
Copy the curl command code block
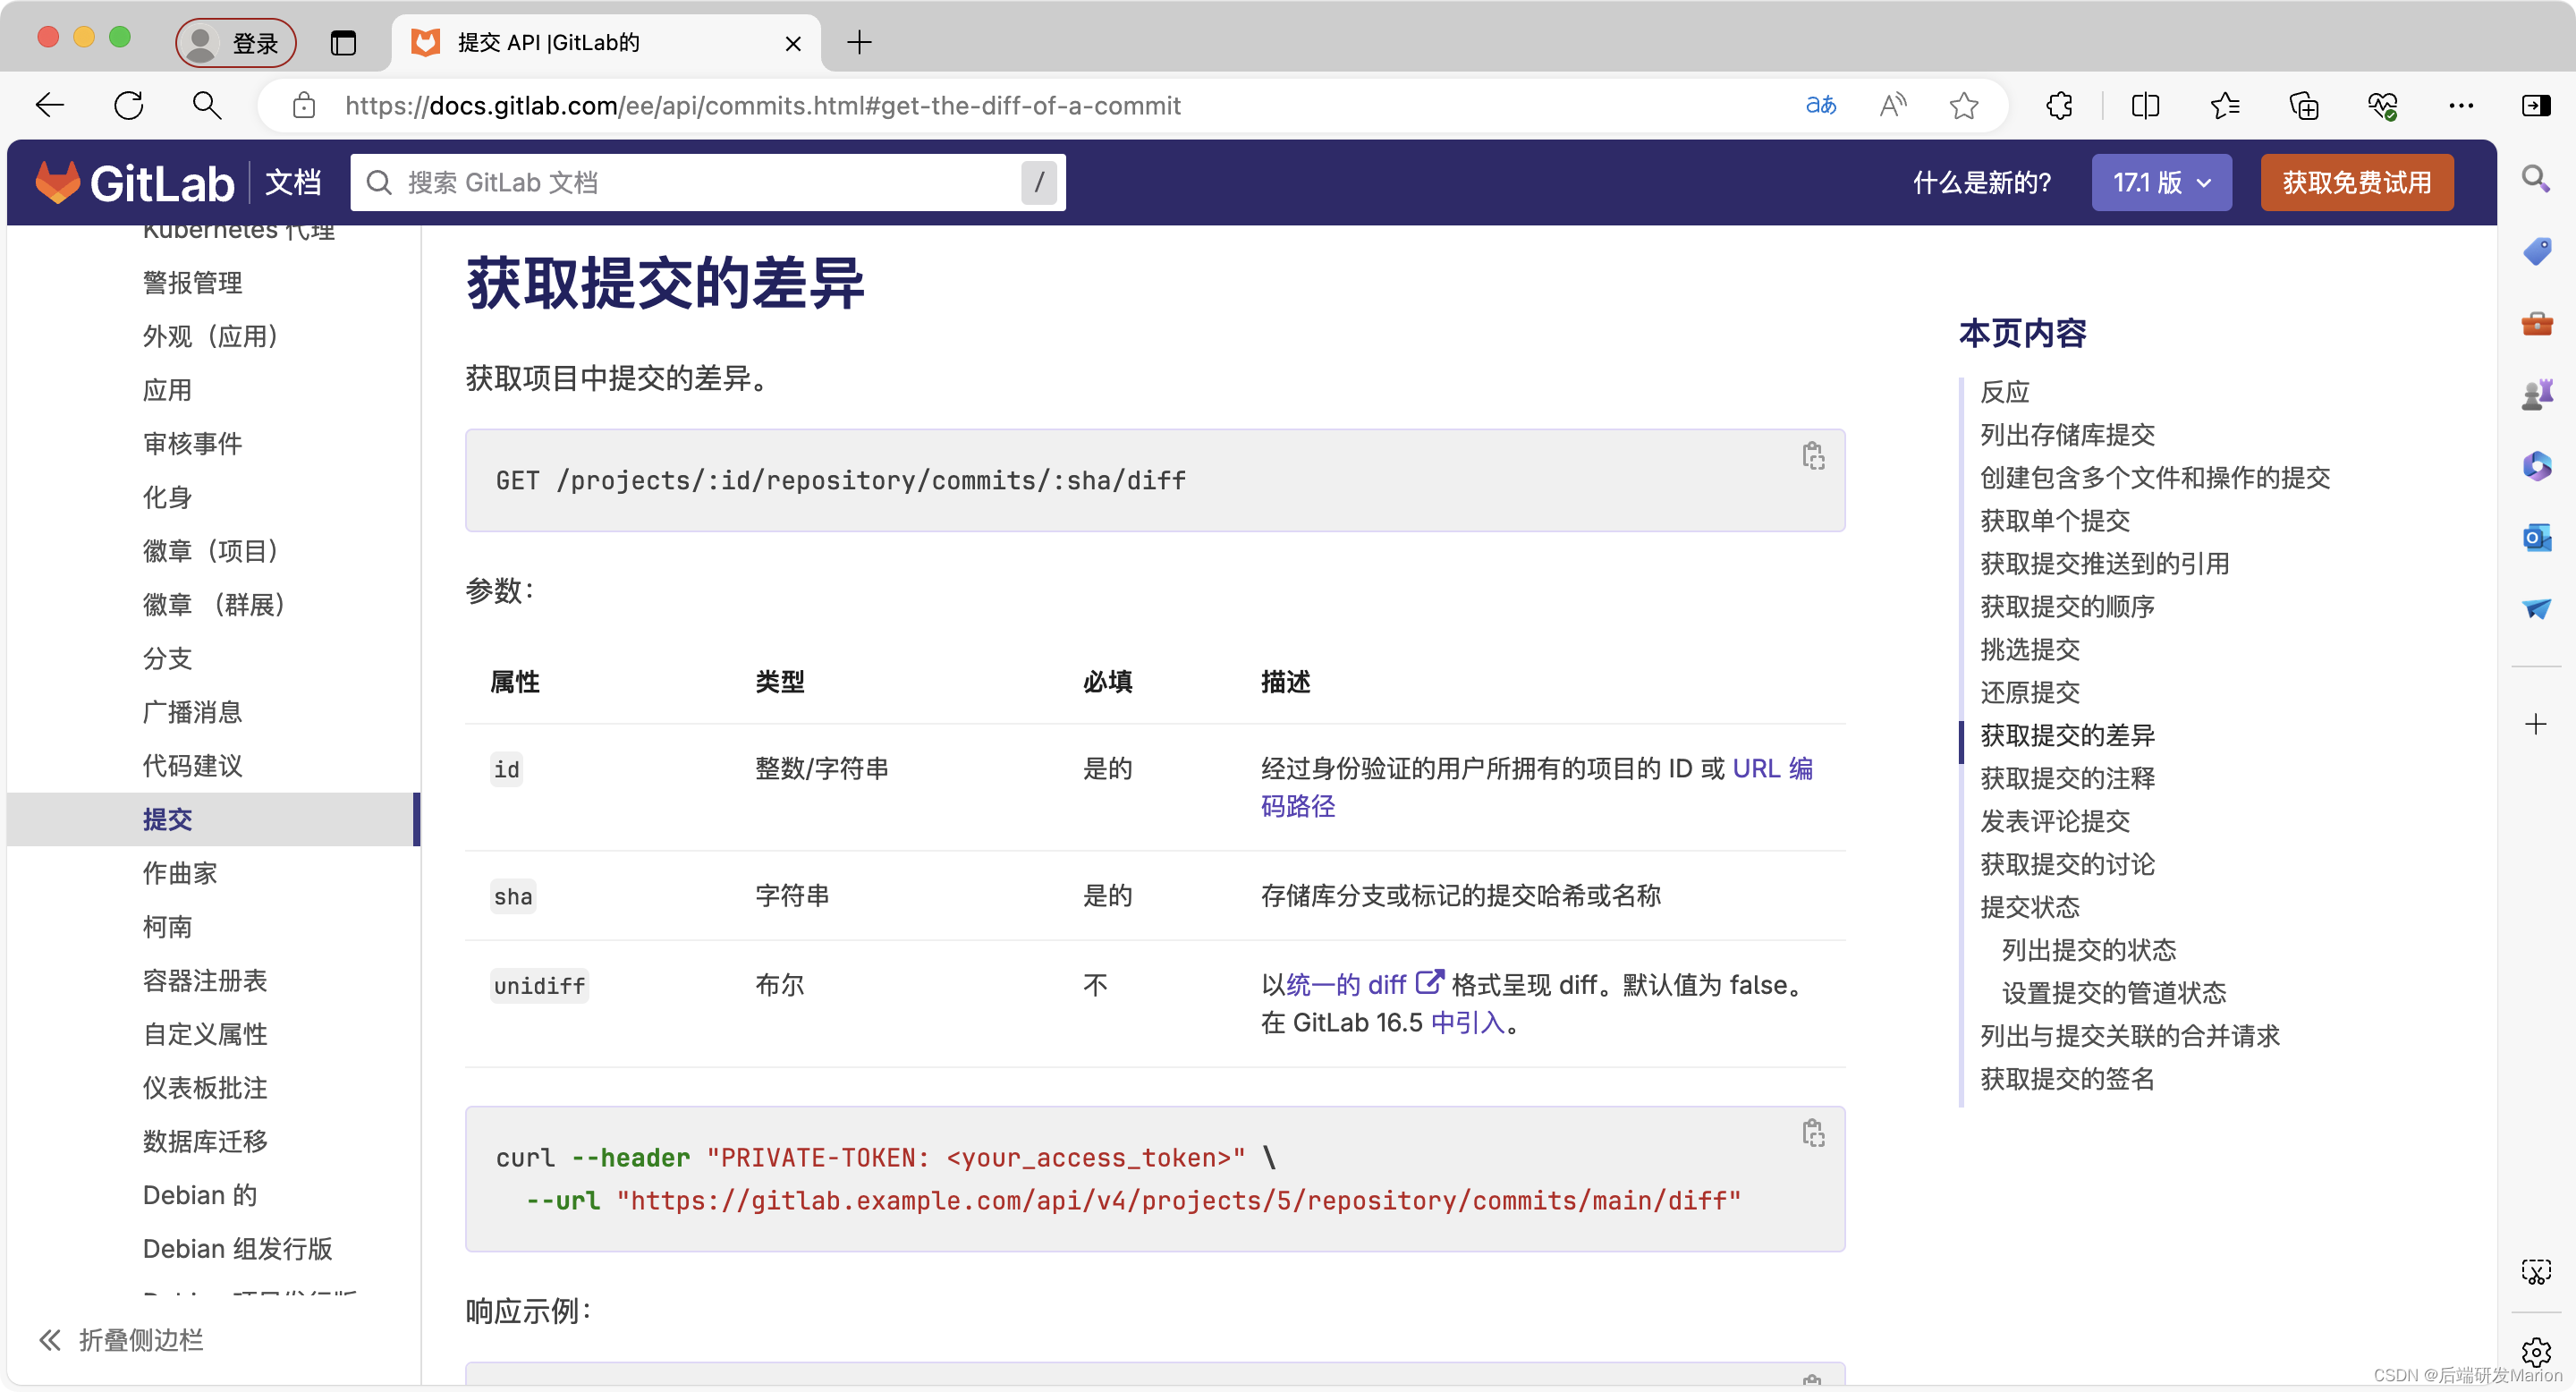1812,1132
